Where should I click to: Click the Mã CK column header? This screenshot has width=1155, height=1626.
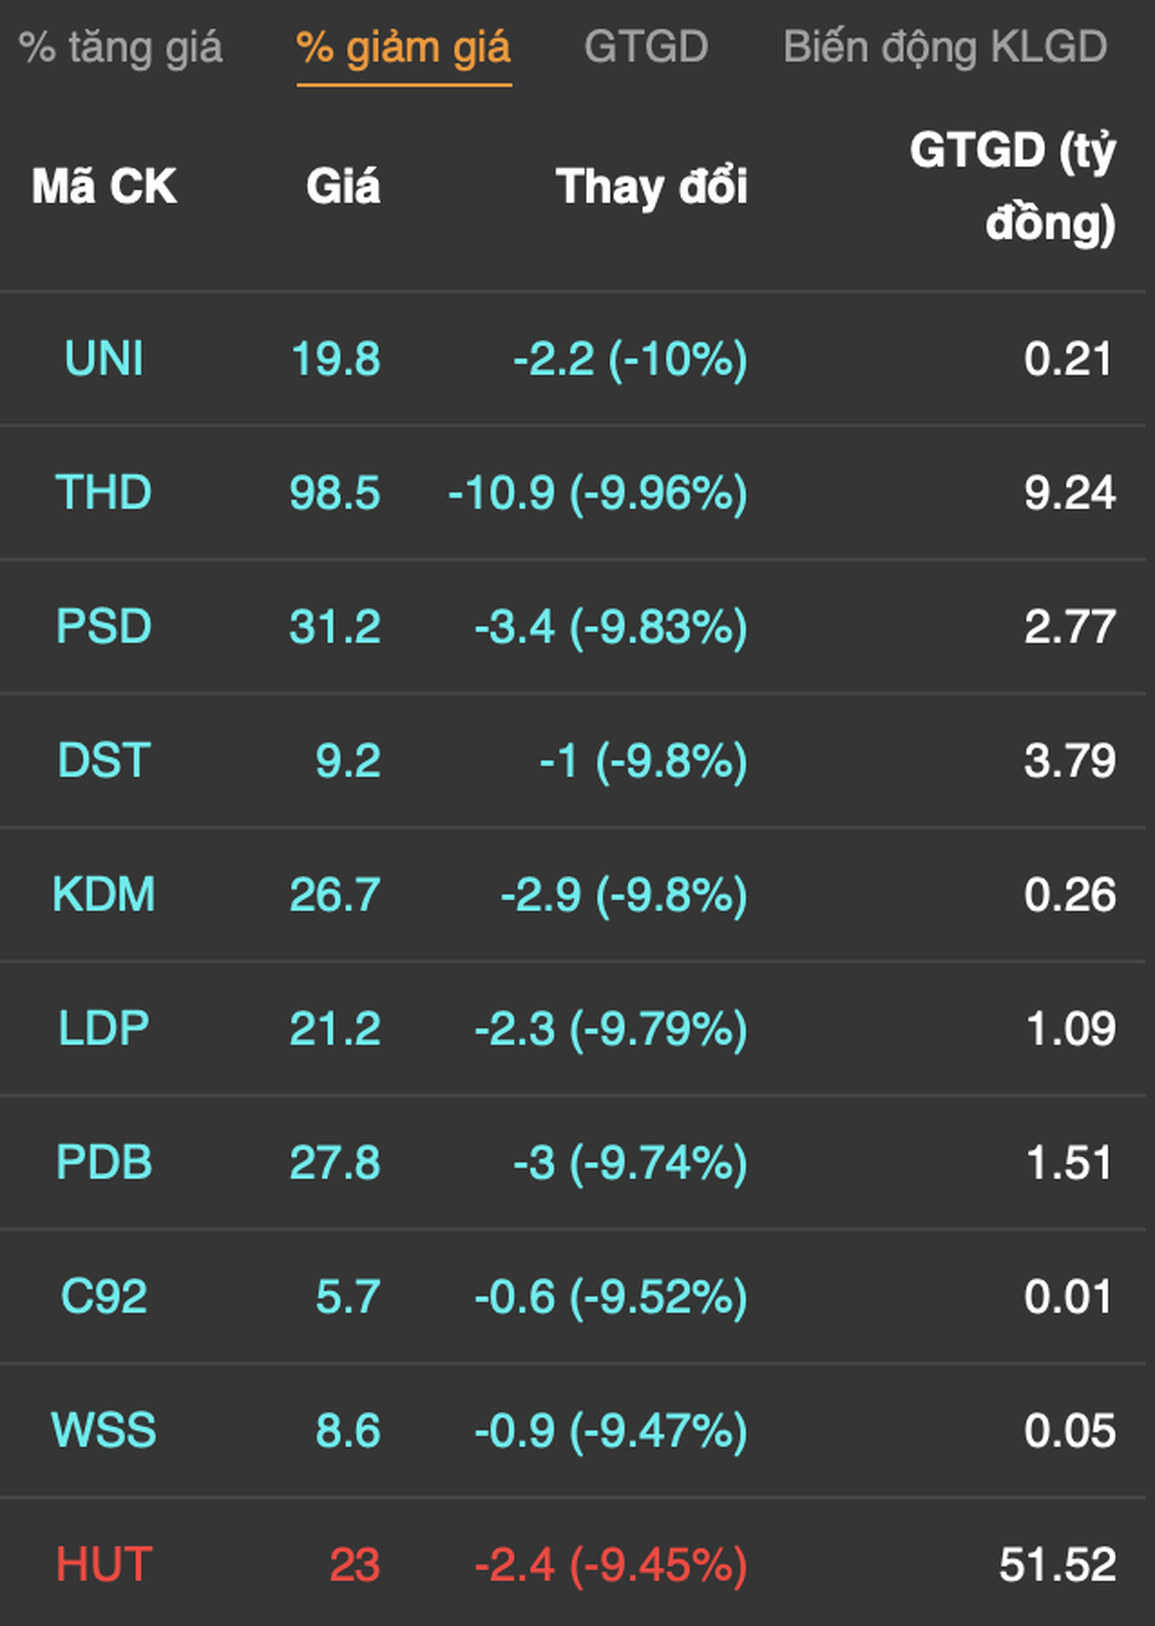[x=104, y=187]
